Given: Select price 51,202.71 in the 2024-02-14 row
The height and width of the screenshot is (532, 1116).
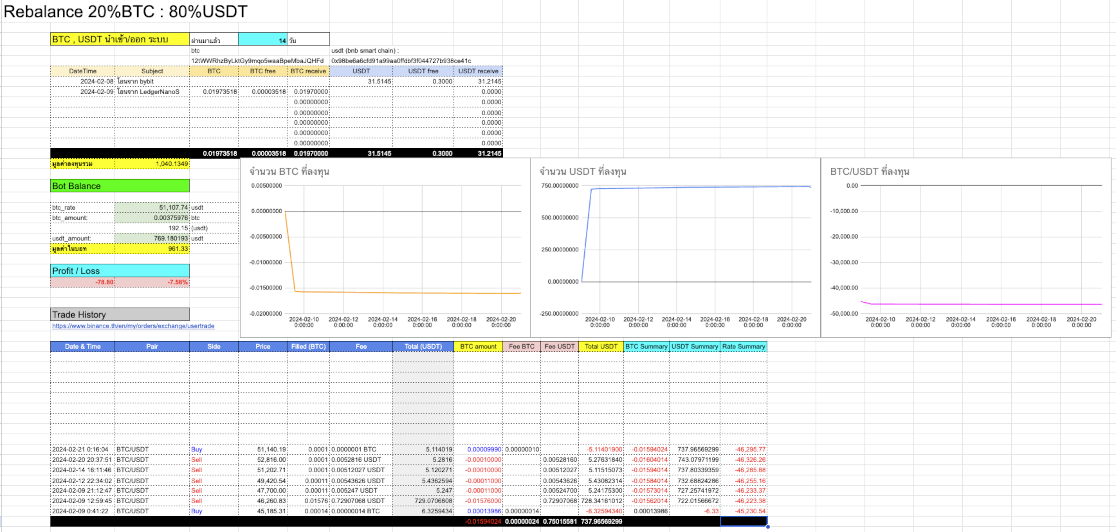Looking at the screenshot, I should tap(263, 470).
